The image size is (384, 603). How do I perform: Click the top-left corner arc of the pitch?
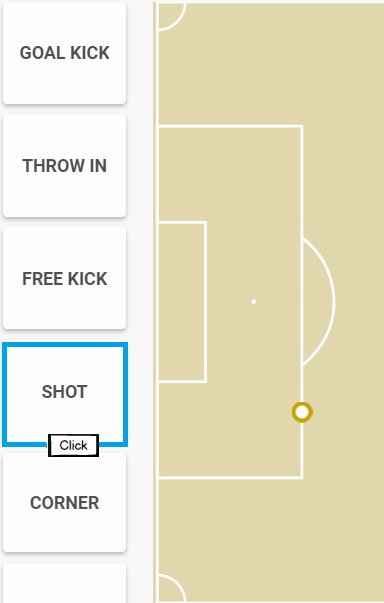172,16
